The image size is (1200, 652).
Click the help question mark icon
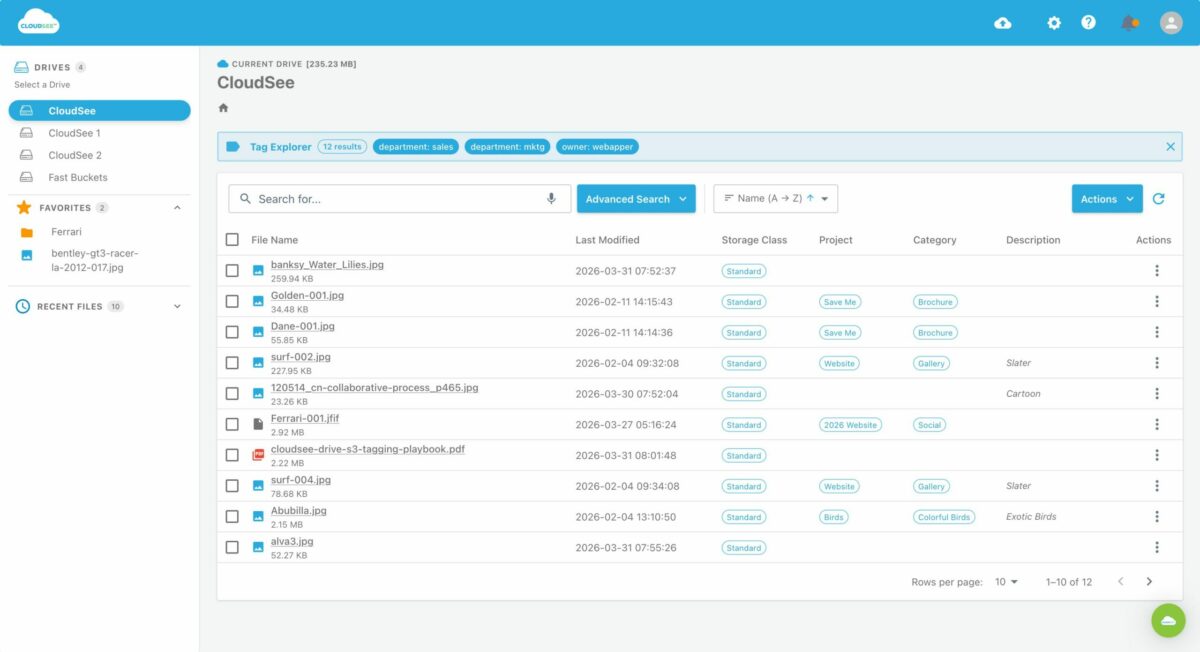pyautogui.click(x=1088, y=21)
